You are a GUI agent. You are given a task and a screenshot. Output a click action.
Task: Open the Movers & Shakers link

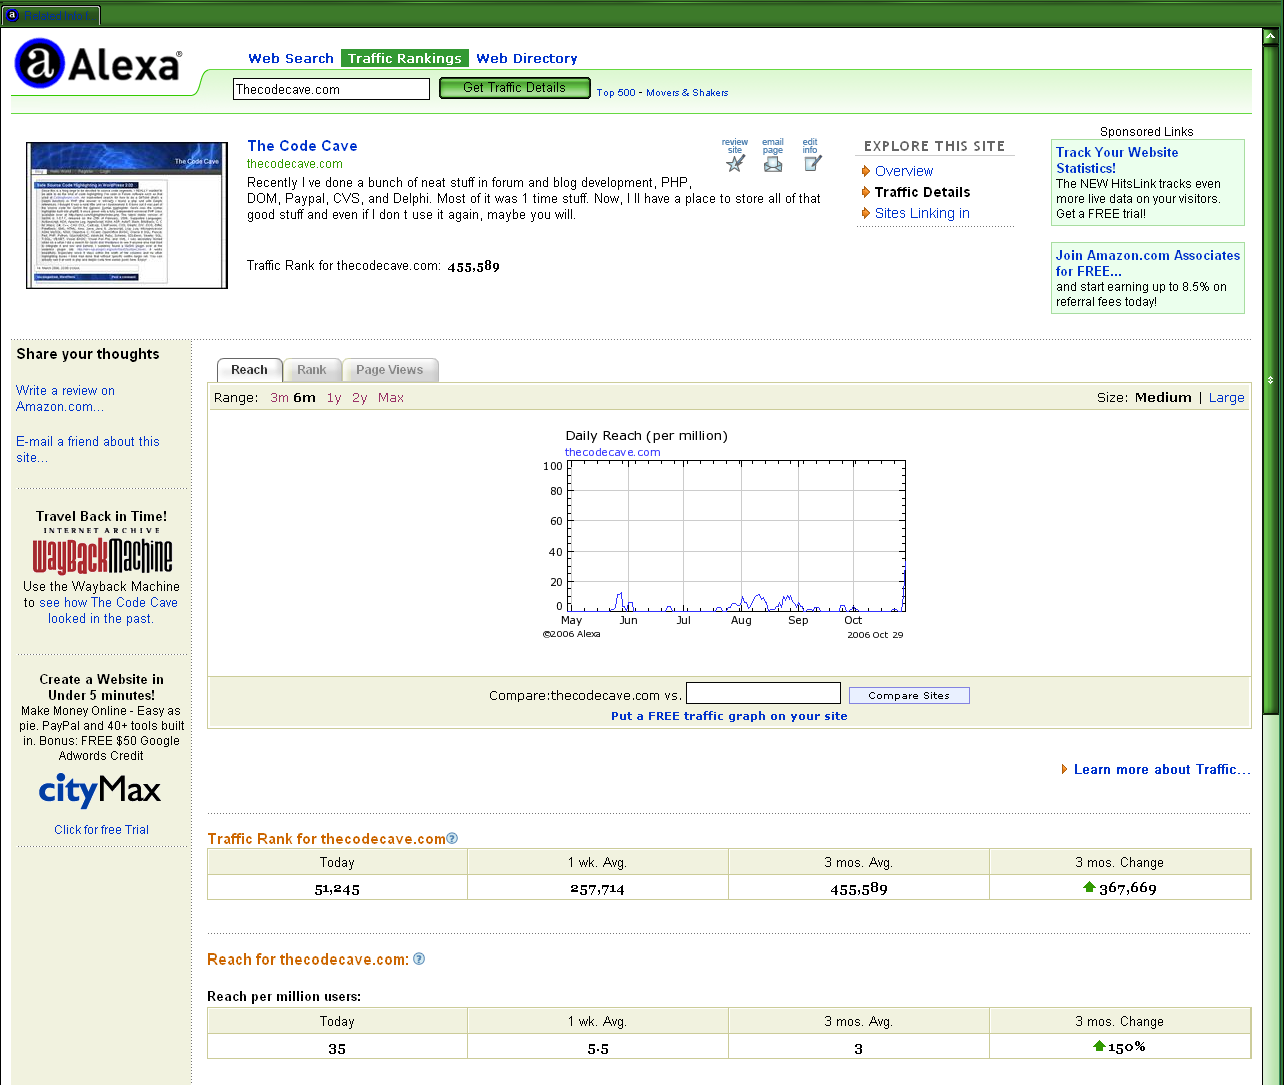(x=687, y=93)
